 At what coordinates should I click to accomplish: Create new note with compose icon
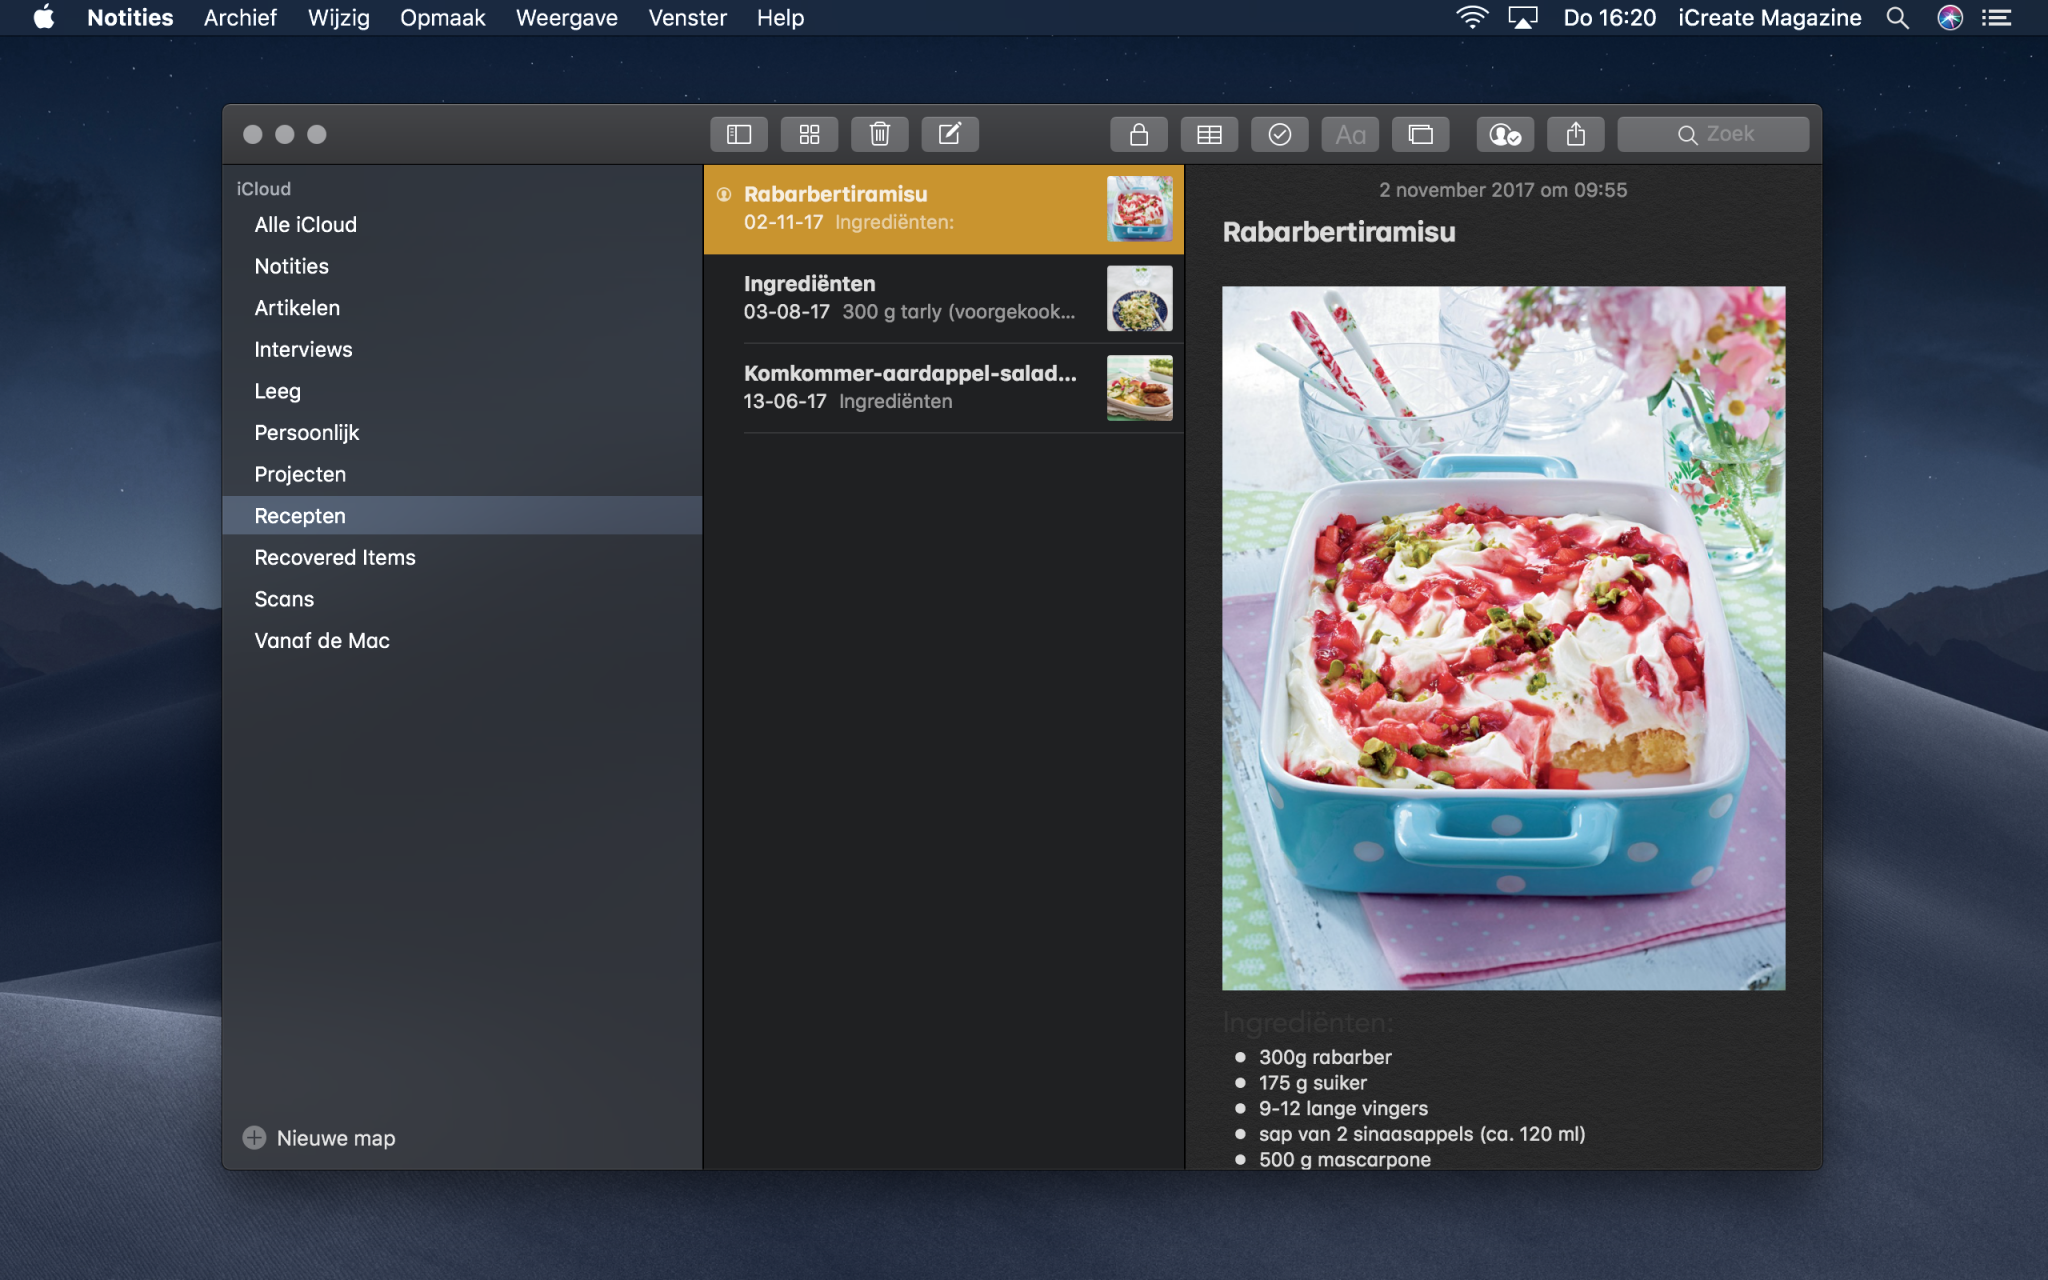point(949,134)
